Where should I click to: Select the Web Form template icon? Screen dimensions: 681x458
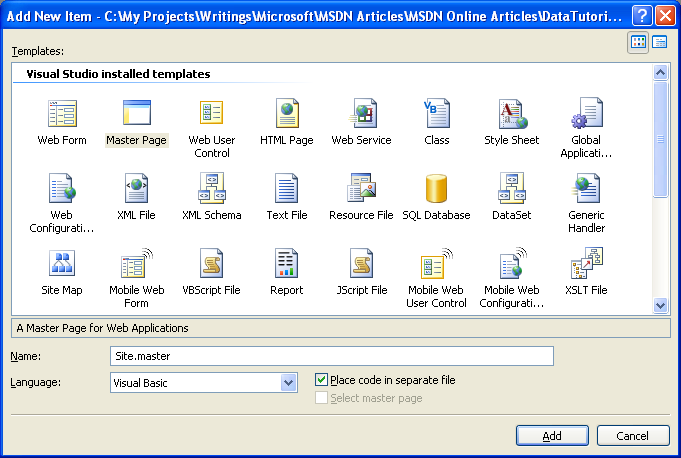(62, 114)
